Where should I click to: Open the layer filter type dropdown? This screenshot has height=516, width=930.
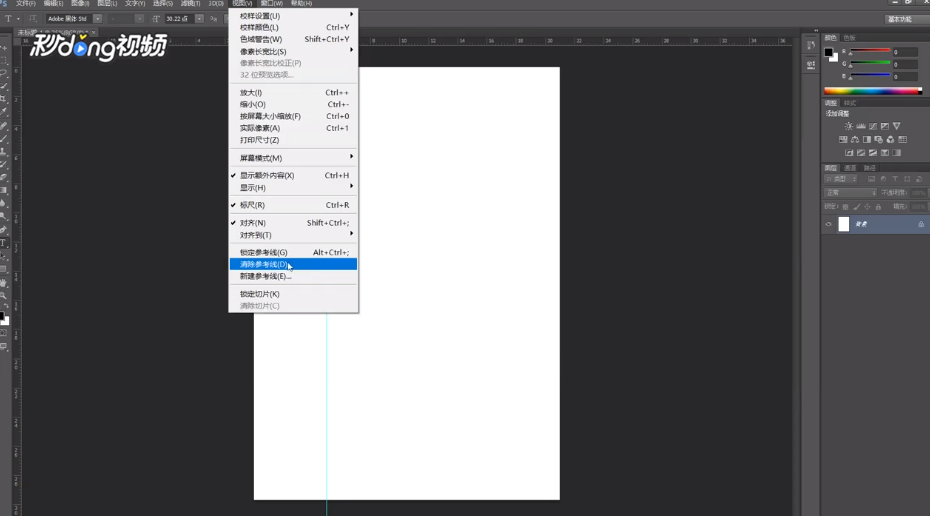pos(841,179)
